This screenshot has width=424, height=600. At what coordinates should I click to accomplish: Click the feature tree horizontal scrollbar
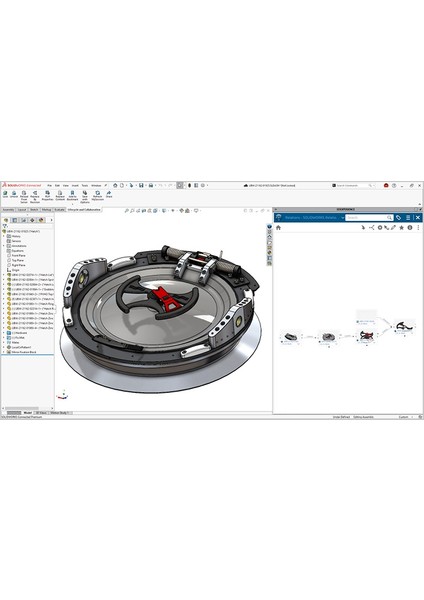coord(21,409)
